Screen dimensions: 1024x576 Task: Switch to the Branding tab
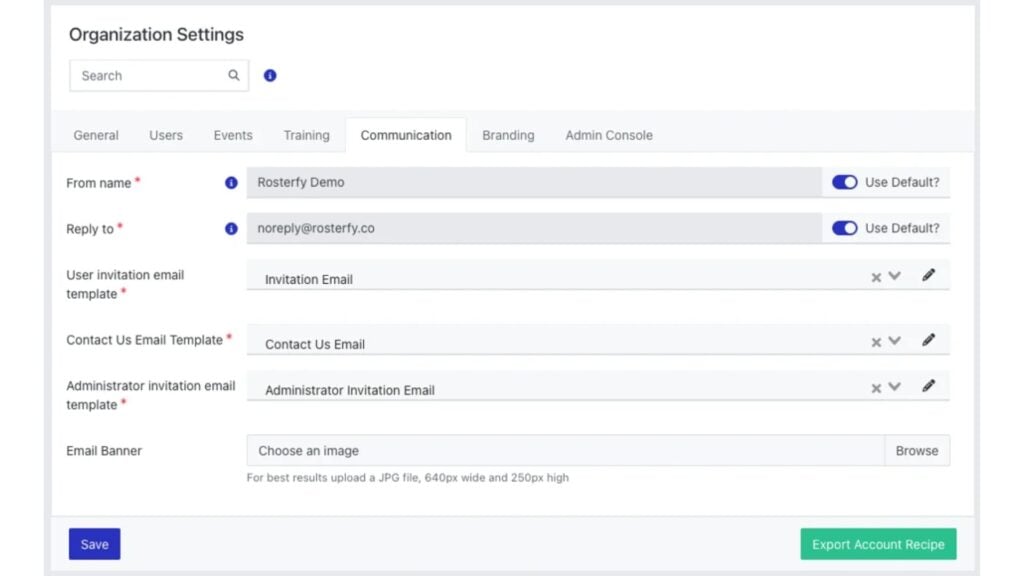[x=508, y=135]
